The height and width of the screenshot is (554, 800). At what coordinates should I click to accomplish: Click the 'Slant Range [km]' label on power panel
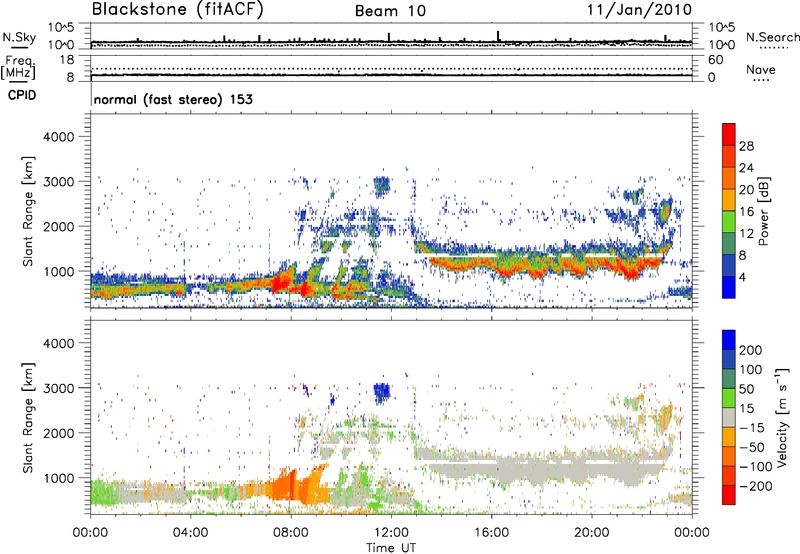pos(28,211)
